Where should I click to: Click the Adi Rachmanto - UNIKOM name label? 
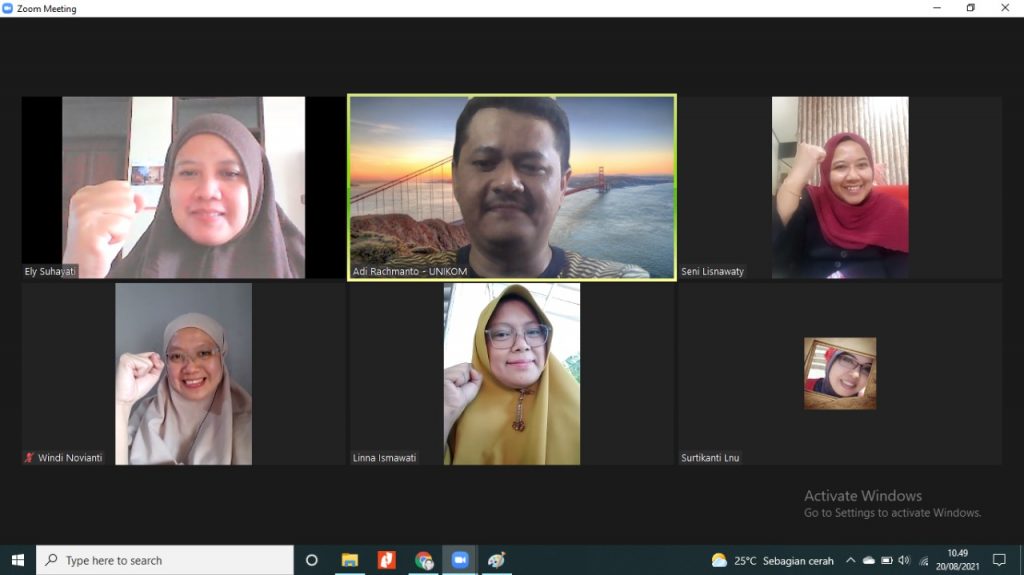coord(410,271)
